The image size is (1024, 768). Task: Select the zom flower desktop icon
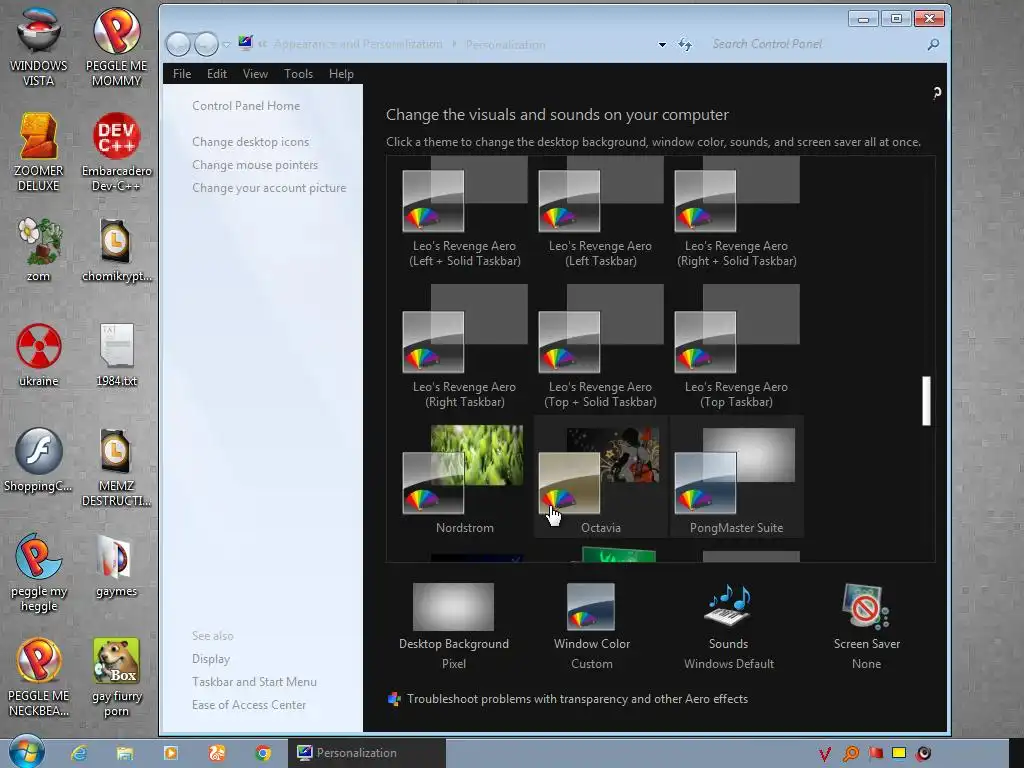pyautogui.click(x=39, y=250)
